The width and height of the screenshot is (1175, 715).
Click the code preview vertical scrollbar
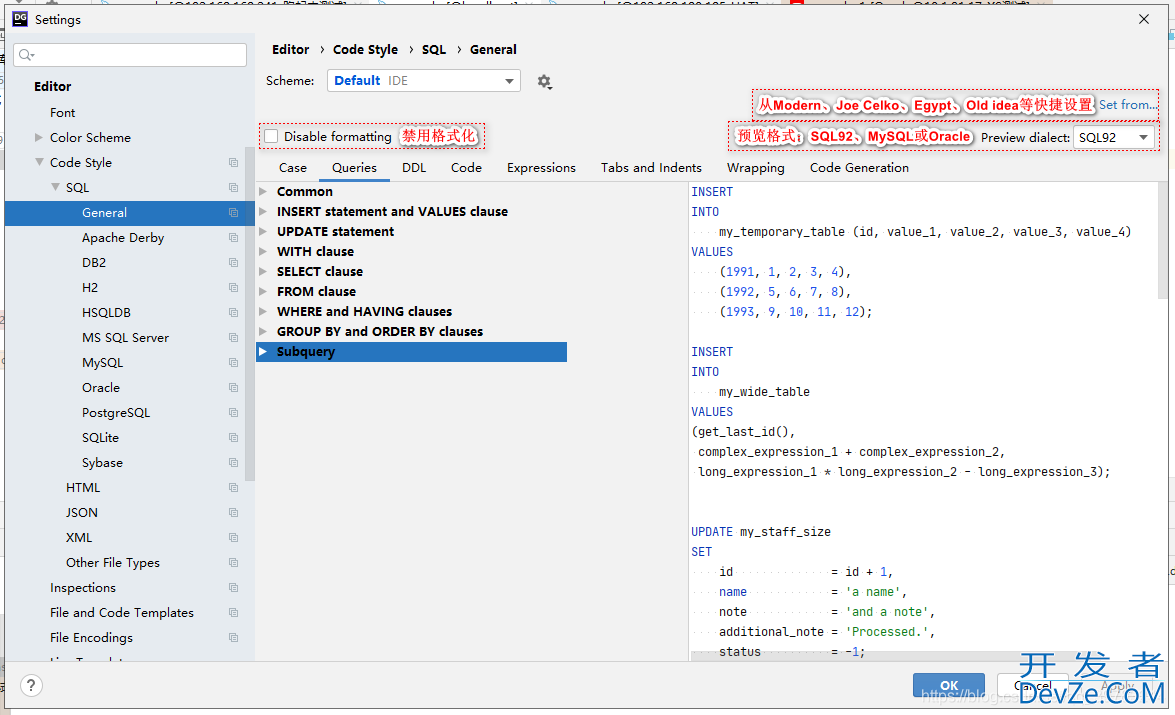pyautogui.click(x=1162, y=240)
